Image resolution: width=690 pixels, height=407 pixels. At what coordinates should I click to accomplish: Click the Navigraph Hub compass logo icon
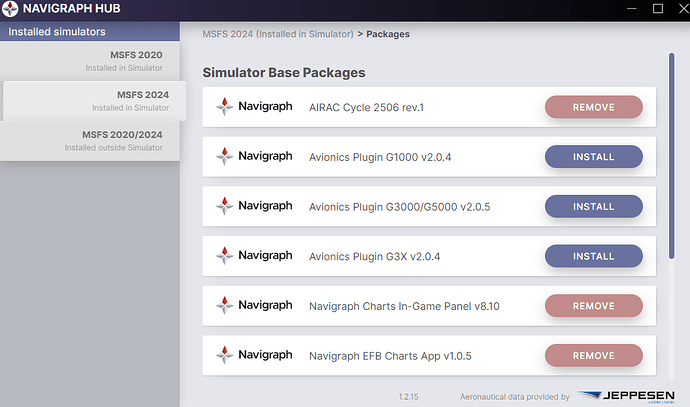[12, 10]
